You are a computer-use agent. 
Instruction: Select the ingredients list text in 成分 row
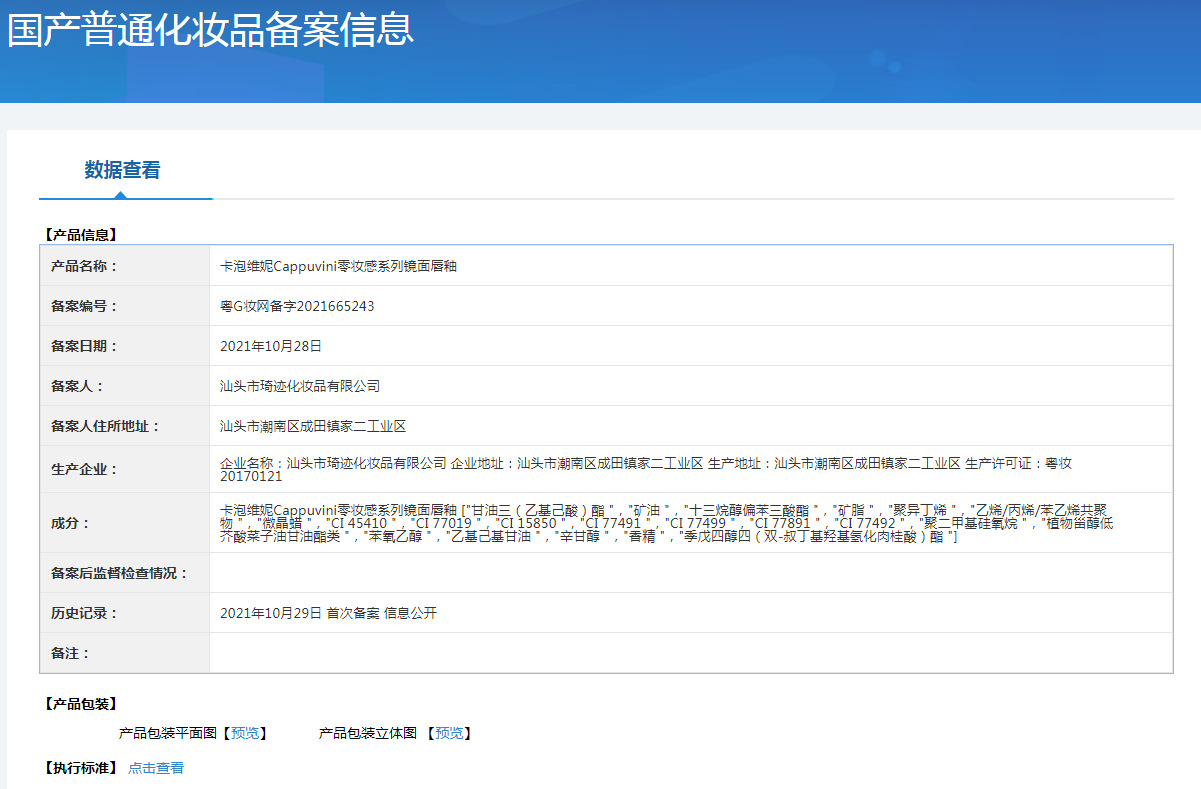(x=667, y=523)
